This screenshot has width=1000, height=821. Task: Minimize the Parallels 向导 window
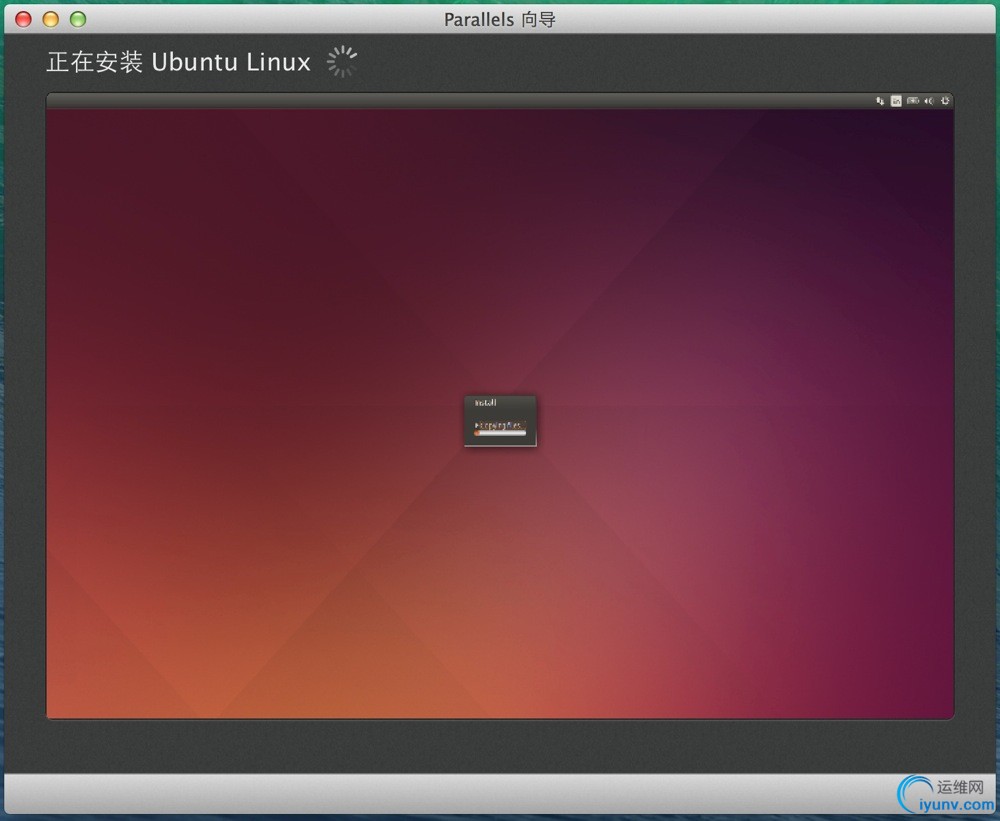click(x=51, y=19)
